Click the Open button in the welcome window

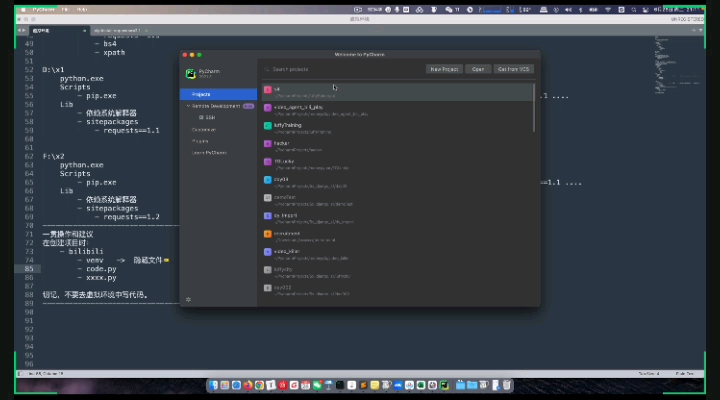pyautogui.click(x=478, y=69)
